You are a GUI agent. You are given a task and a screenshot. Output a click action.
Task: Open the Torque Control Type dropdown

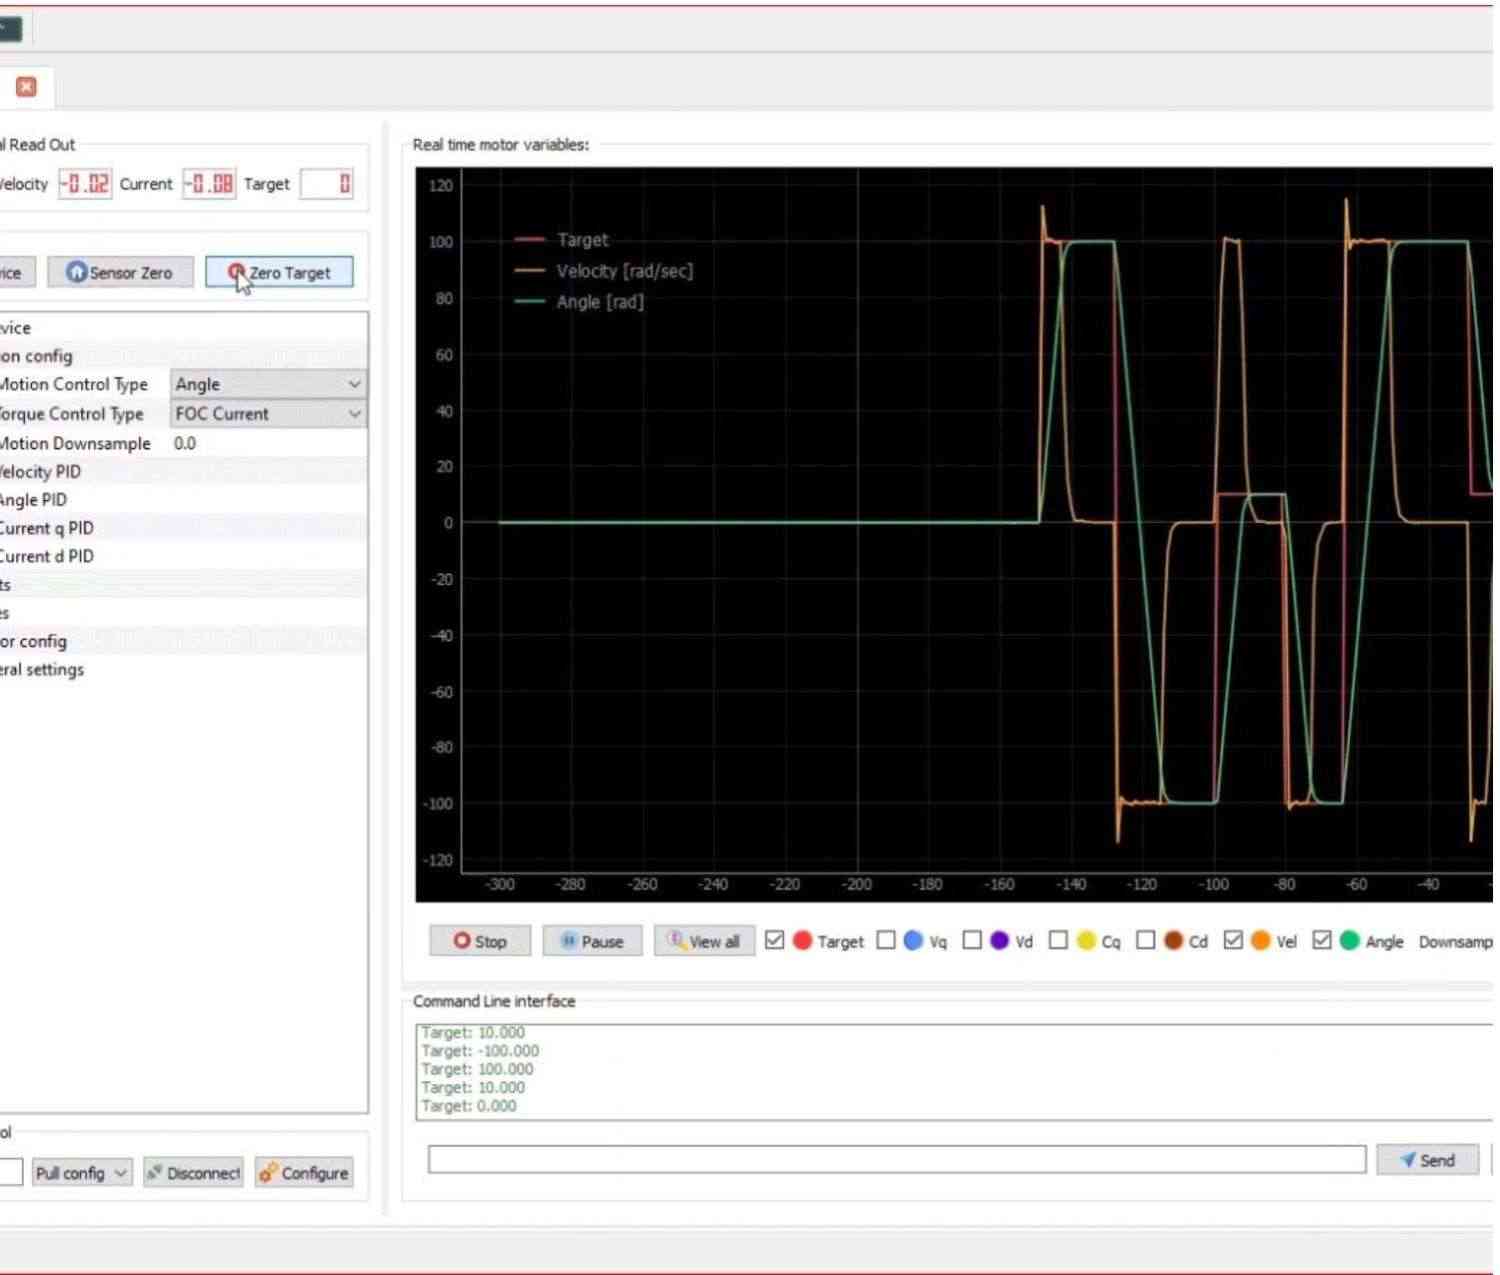click(268, 414)
